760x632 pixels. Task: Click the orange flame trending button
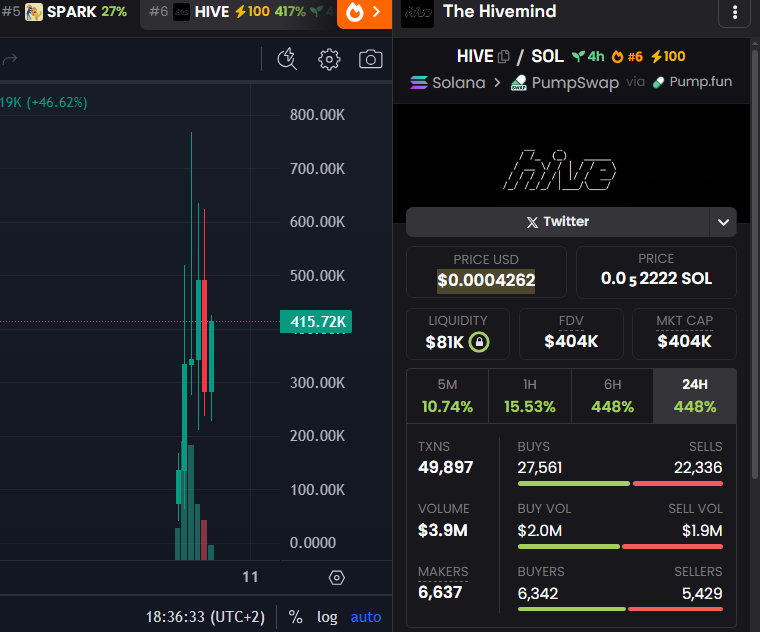[364, 14]
